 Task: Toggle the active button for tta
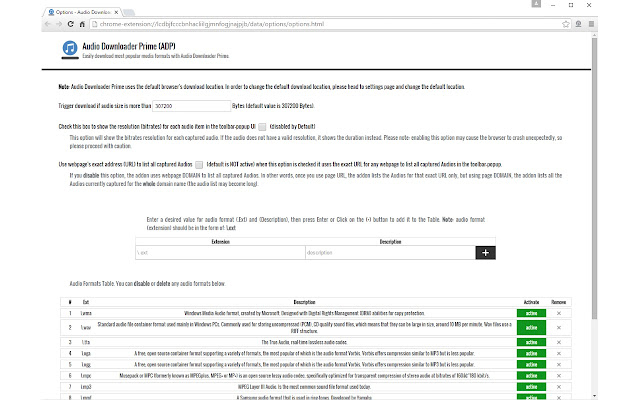531,342
